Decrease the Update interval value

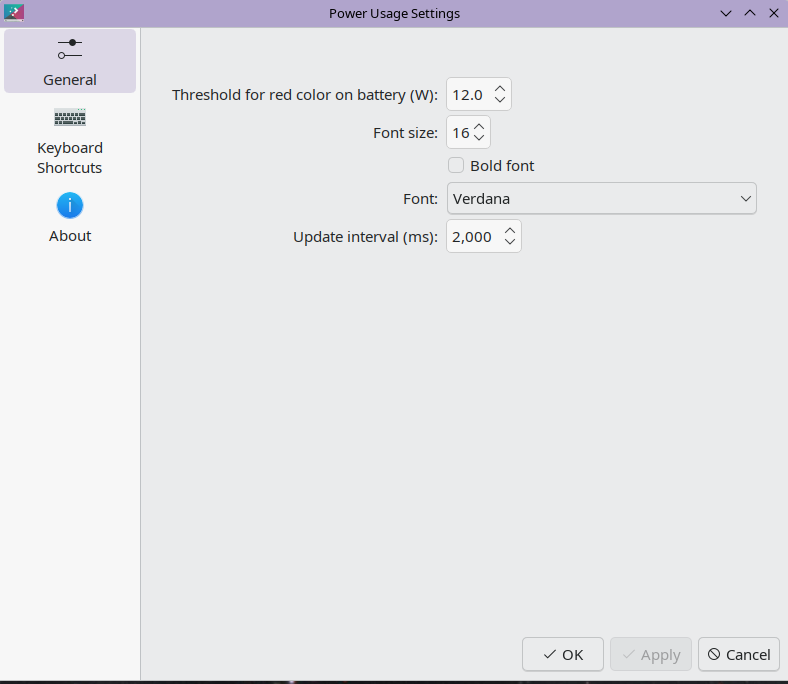point(510,242)
